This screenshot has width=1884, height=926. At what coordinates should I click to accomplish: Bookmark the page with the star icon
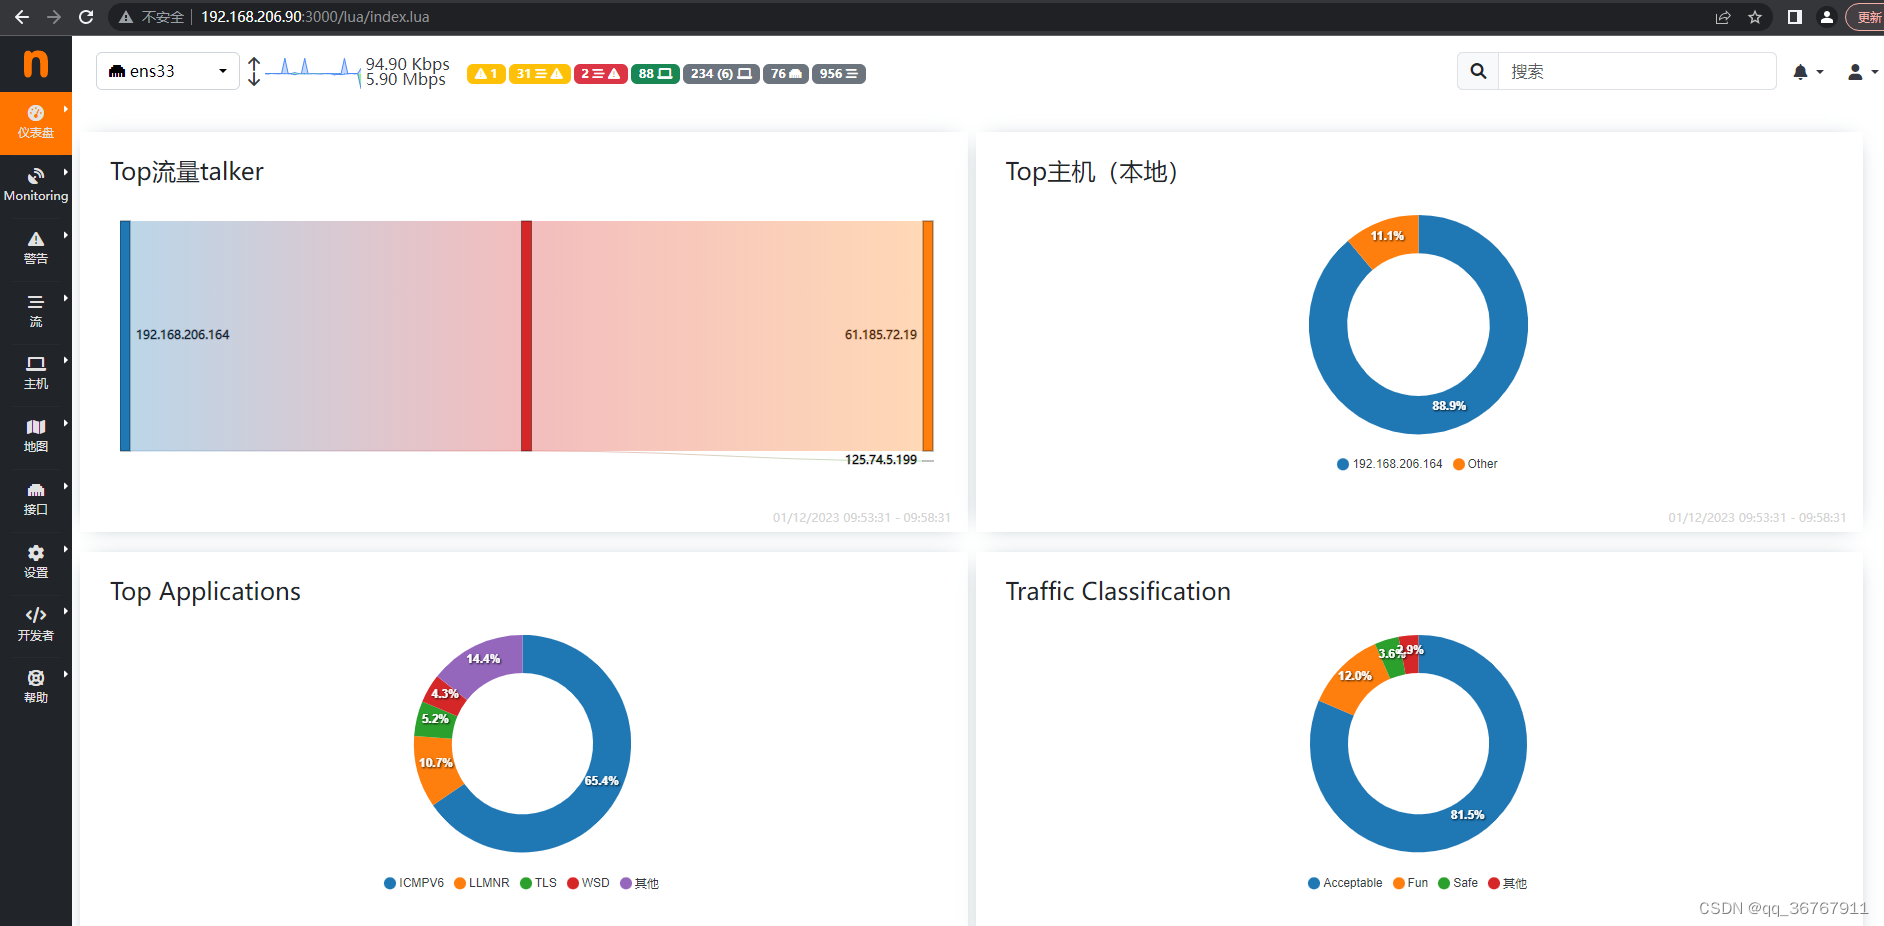coord(1755,17)
